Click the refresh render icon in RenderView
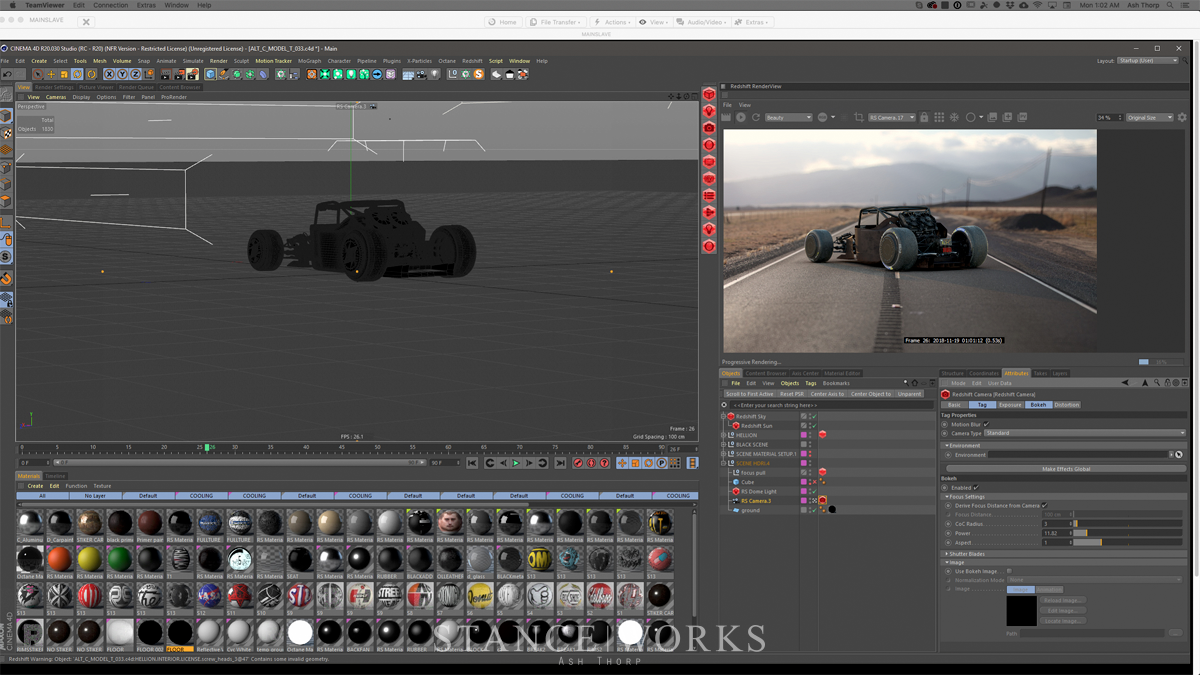 755,117
